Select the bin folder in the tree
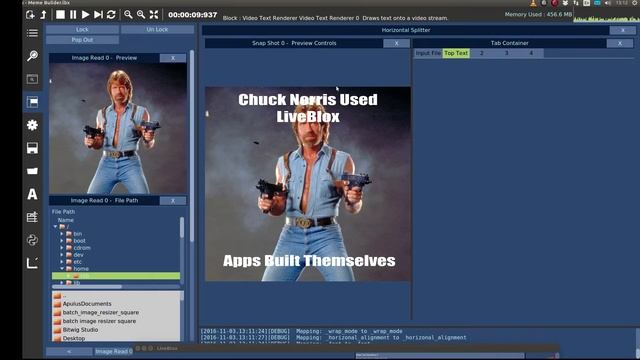Image resolution: width=640 pixels, height=360 pixels. pos(78,234)
